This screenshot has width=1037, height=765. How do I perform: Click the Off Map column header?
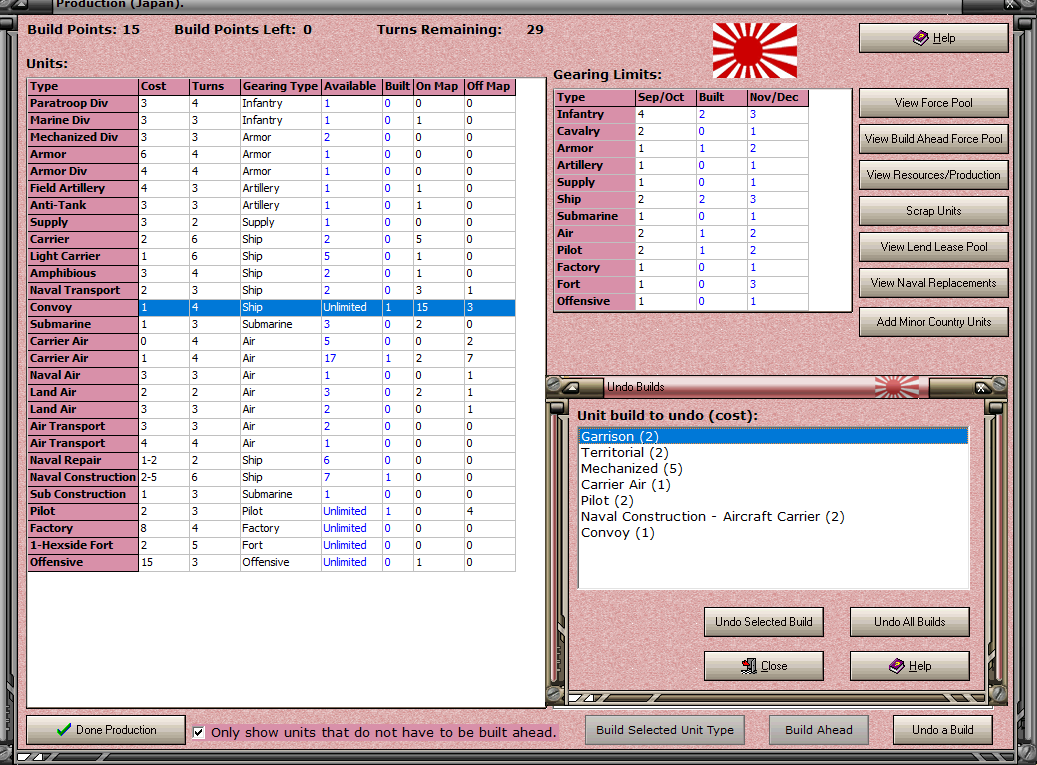(x=489, y=86)
